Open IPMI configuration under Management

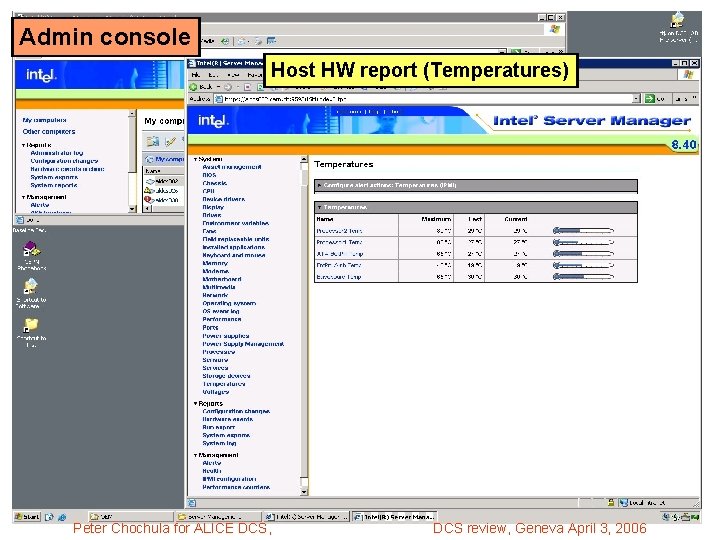pyautogui.click(x=229, y=479)
